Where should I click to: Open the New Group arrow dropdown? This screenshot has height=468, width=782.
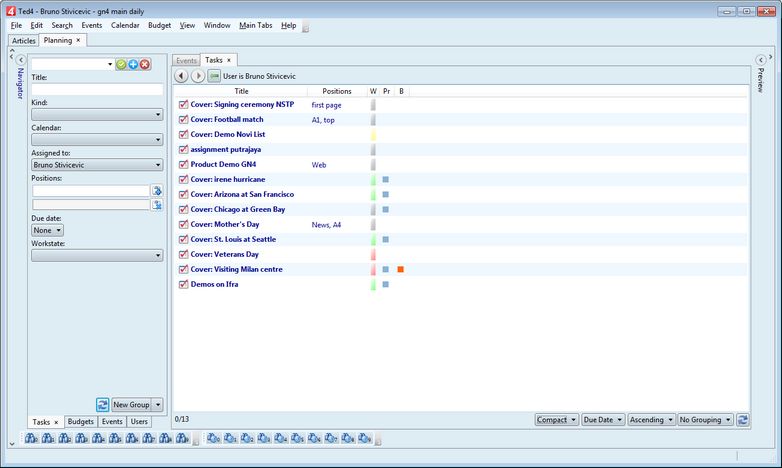158,405
